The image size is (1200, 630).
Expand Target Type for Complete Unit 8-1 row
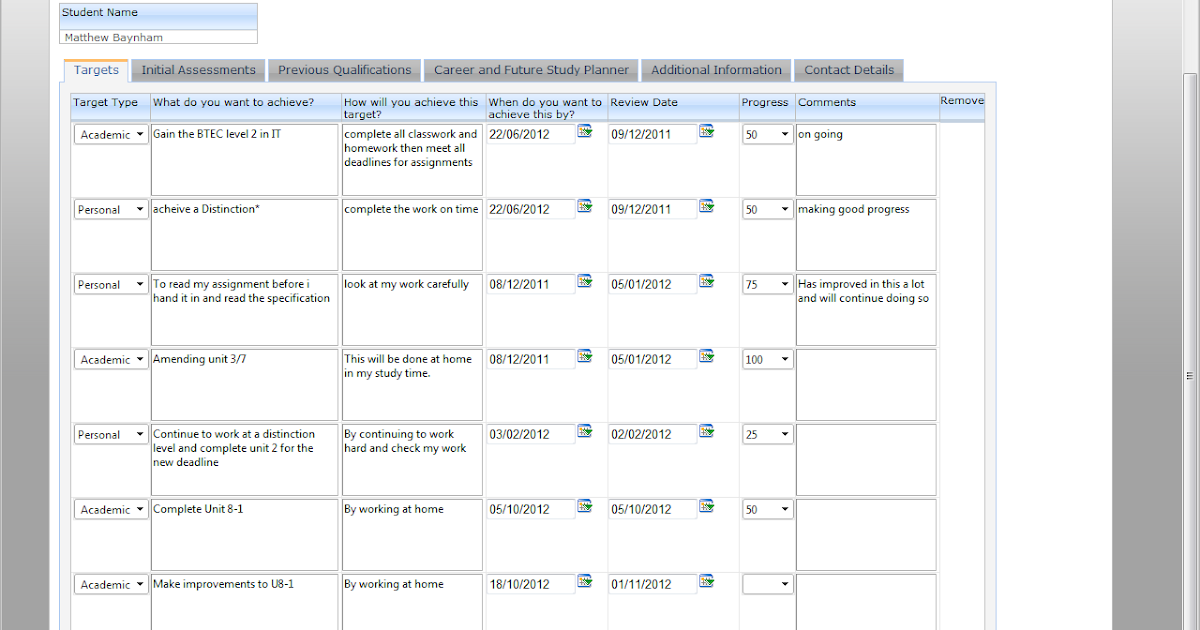click(x=111, y=509)
